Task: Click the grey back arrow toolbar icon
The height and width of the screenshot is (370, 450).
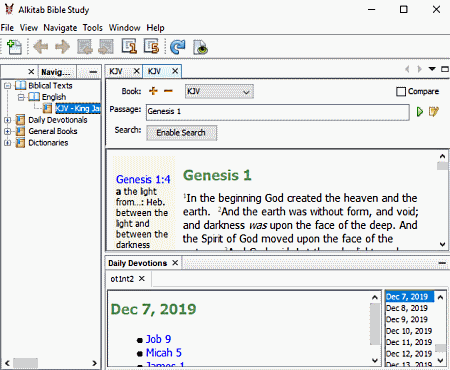Action: (x=41, y=47)
